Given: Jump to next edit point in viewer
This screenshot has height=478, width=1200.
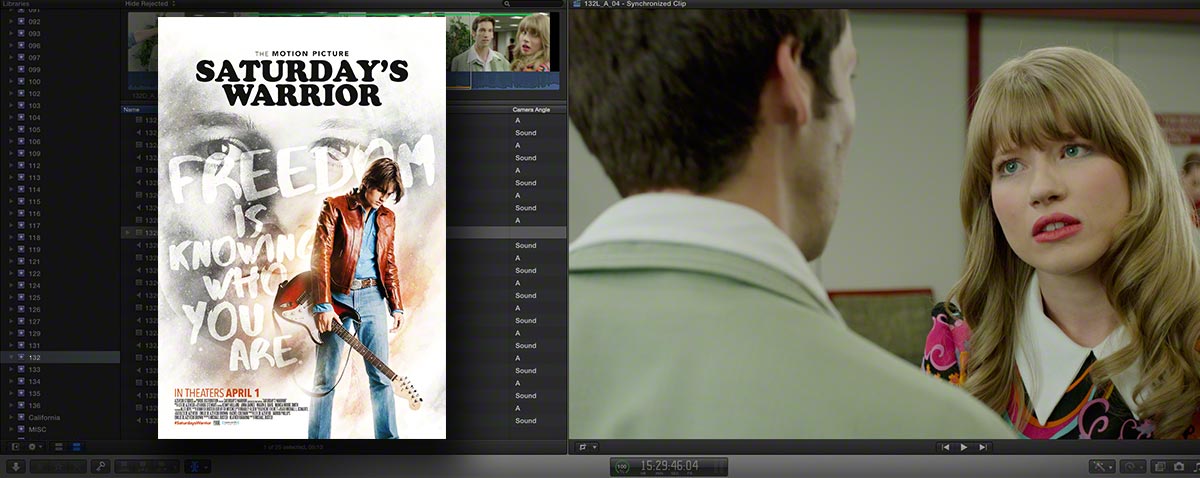Looking at the screenshot, I should pyautogui.click(x=983, y=447).
